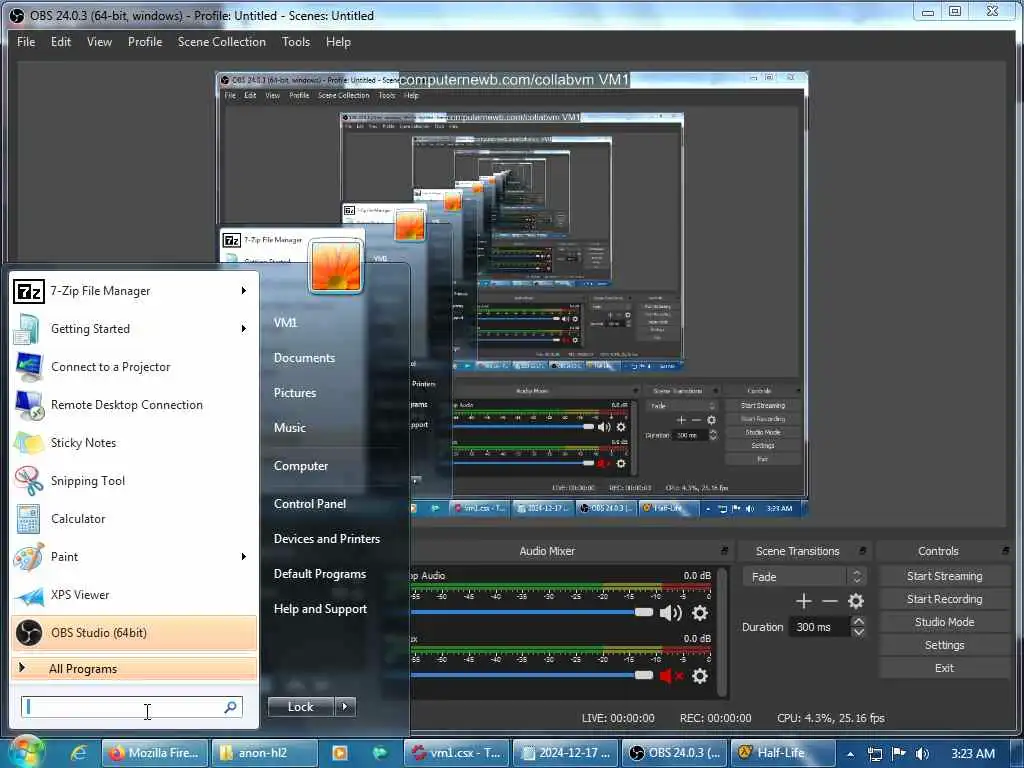Open Desktop Audio gear settings

(699, 613)
